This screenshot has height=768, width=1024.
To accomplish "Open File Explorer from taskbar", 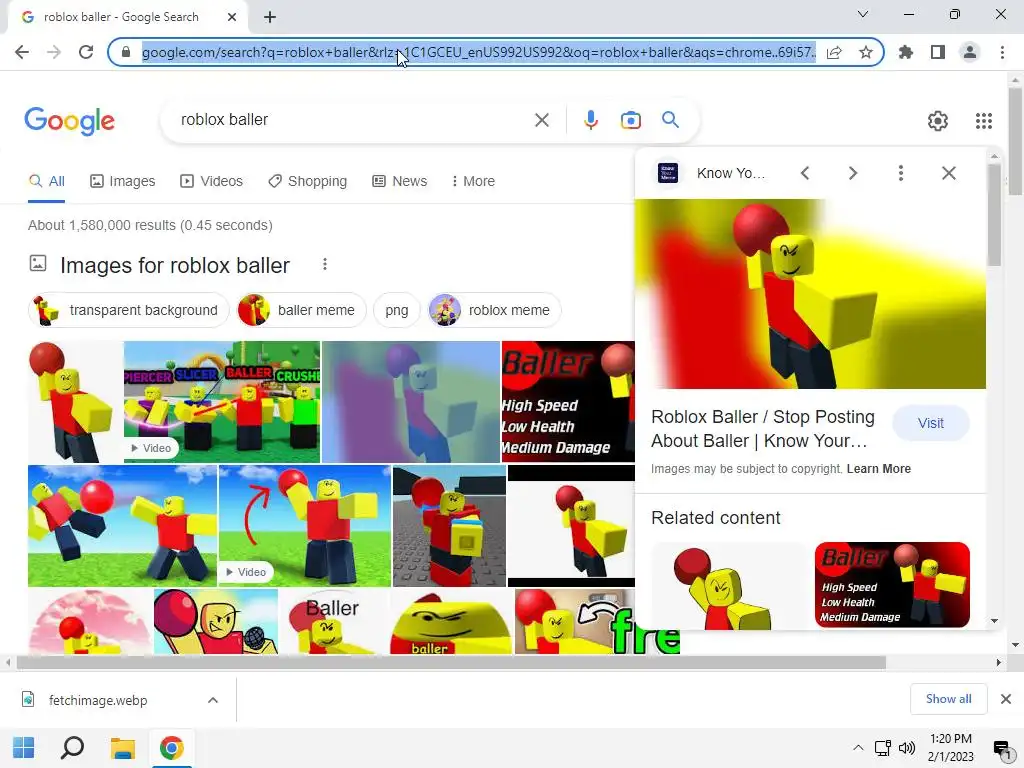I will 122,748.
